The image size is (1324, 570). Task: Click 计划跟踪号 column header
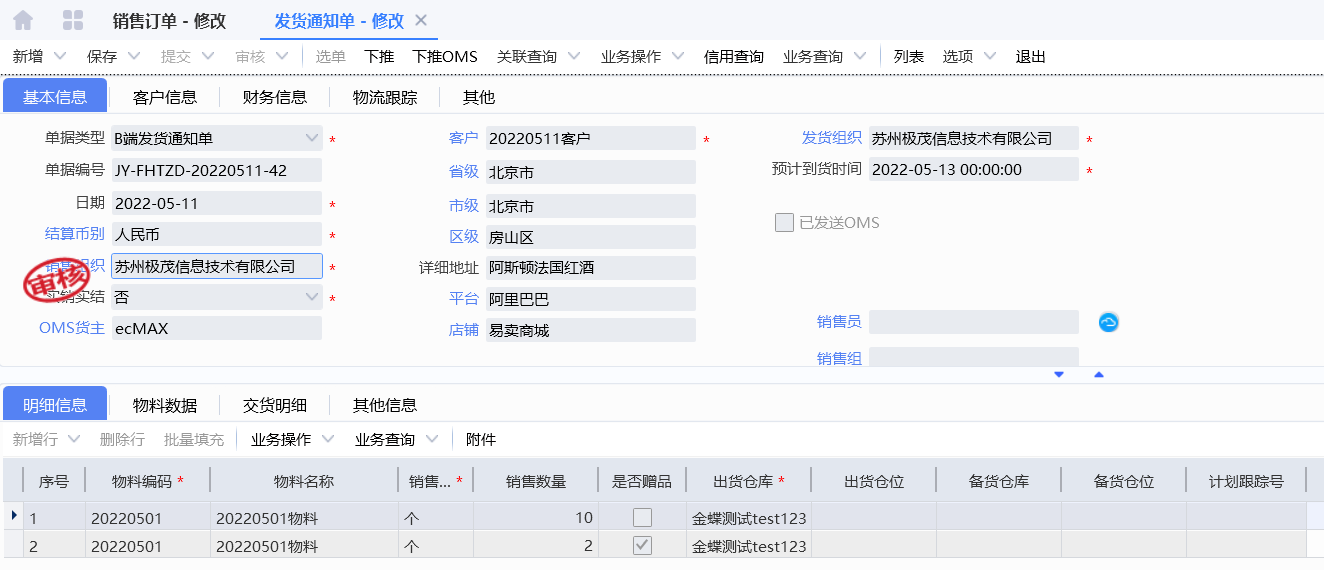pos(1246,481)
